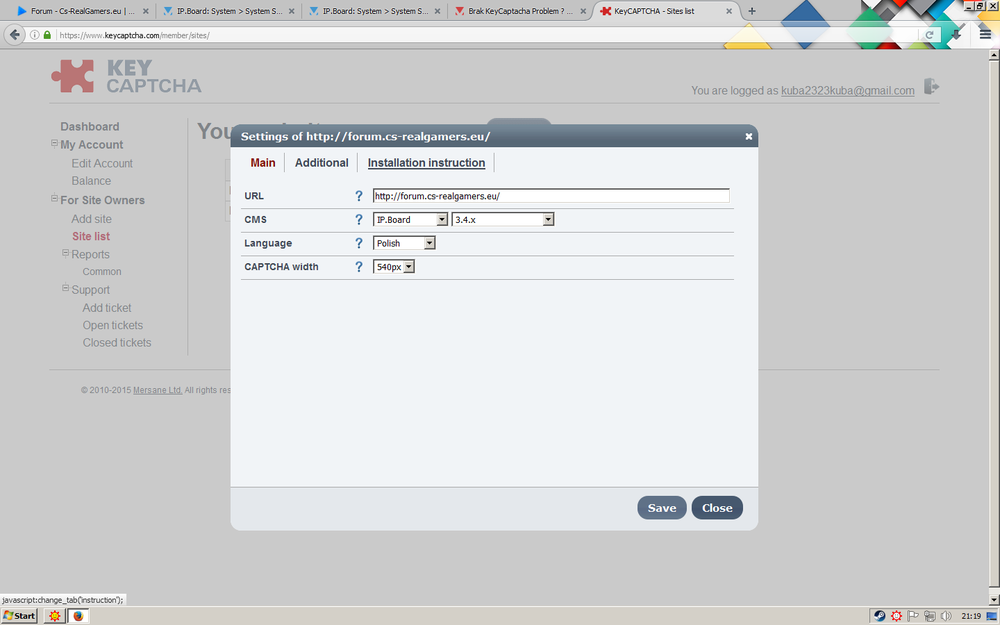Click the Language help question mark icon

(359, 243)
